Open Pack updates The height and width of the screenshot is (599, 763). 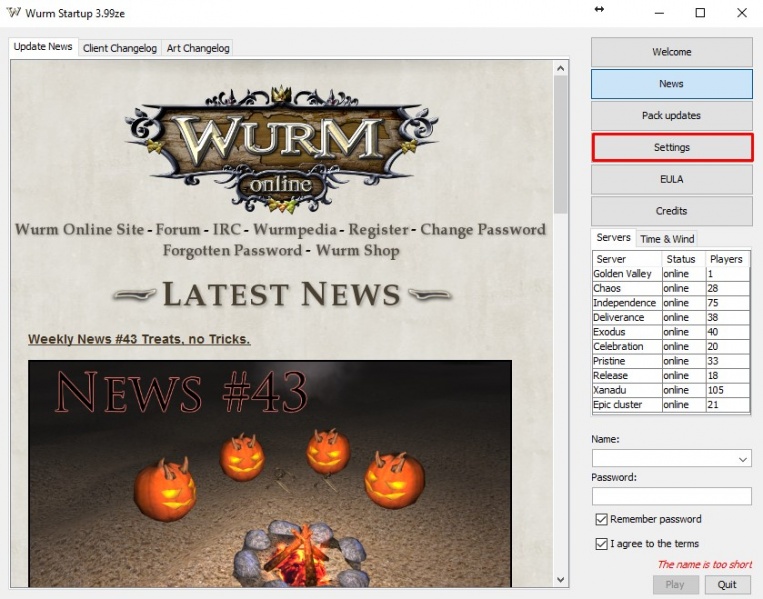click(x=672, y=116)
